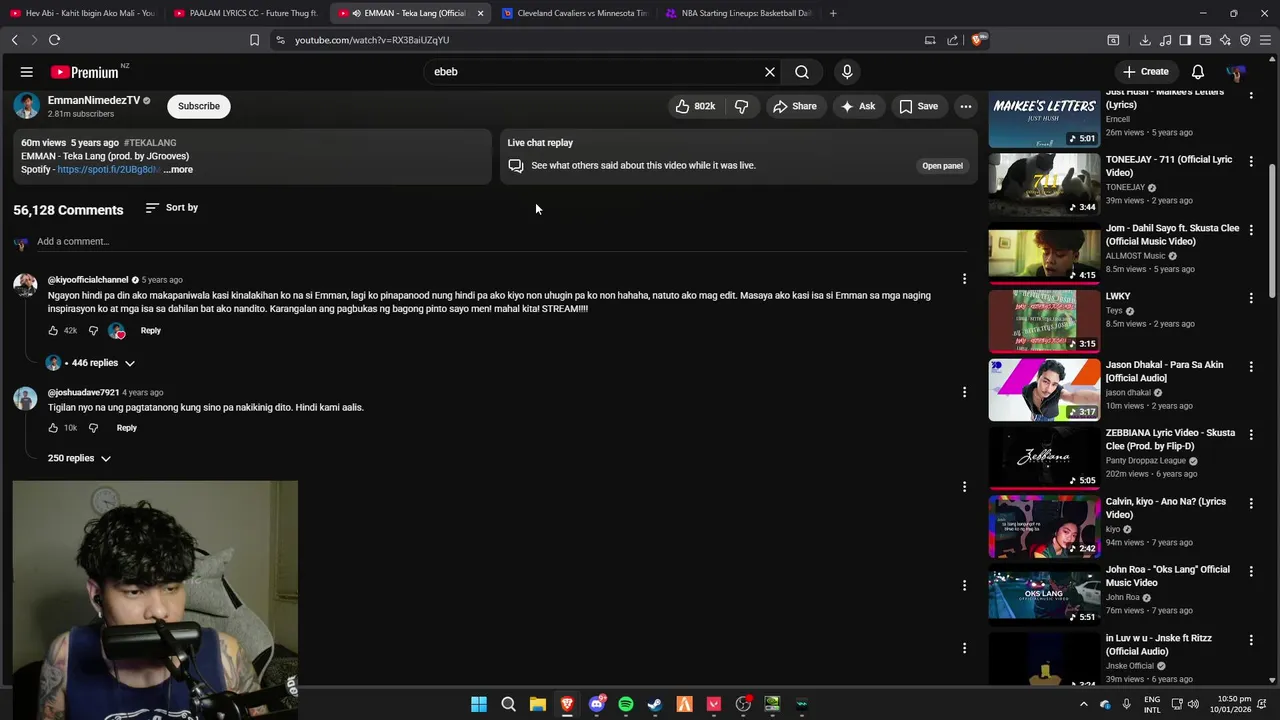Switch to Cleveland Cavaliers vs Minnesota tab
The image size is (1280, 720).
pos(575,13)
